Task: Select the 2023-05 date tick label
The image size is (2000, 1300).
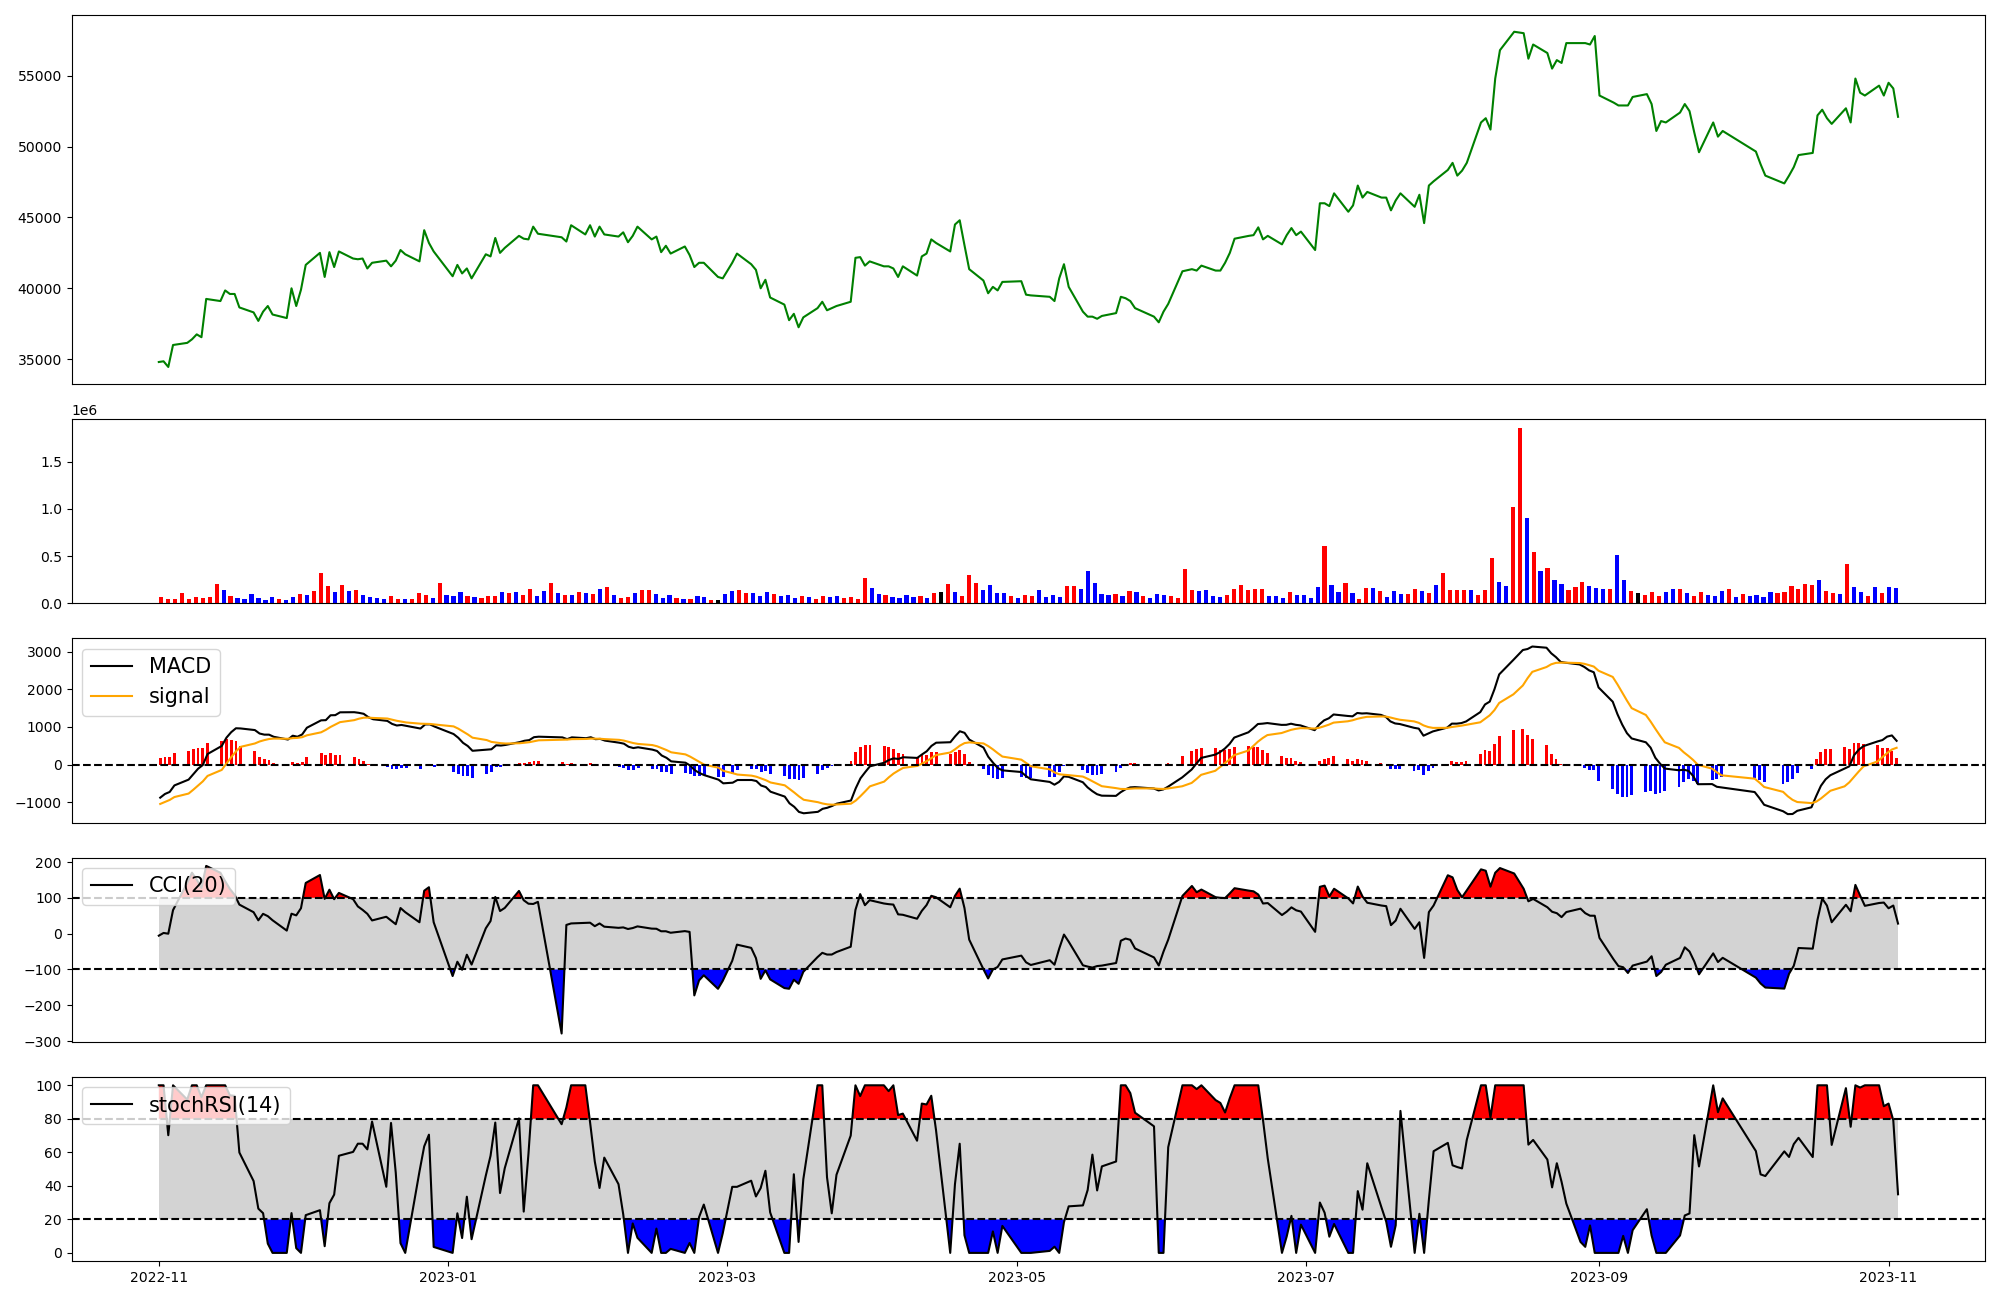Action: click(1017, 1277)
